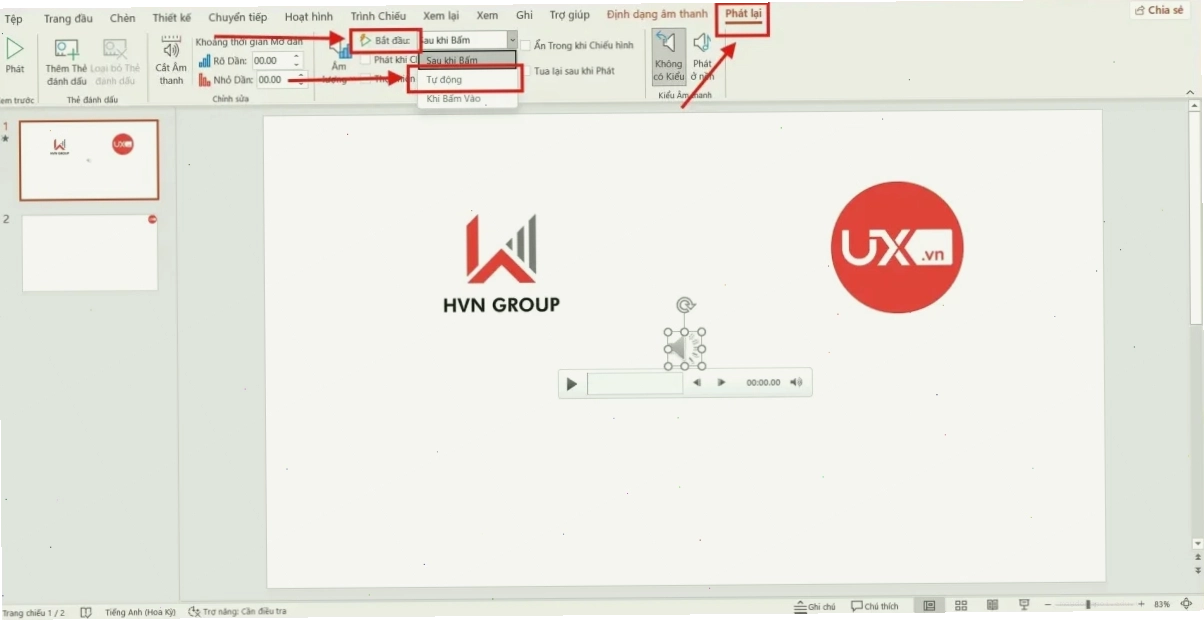Viewport: 1204px width, 620px height.
Task: Select the speaker audio icon on the slide
Action: pos(685,348)
